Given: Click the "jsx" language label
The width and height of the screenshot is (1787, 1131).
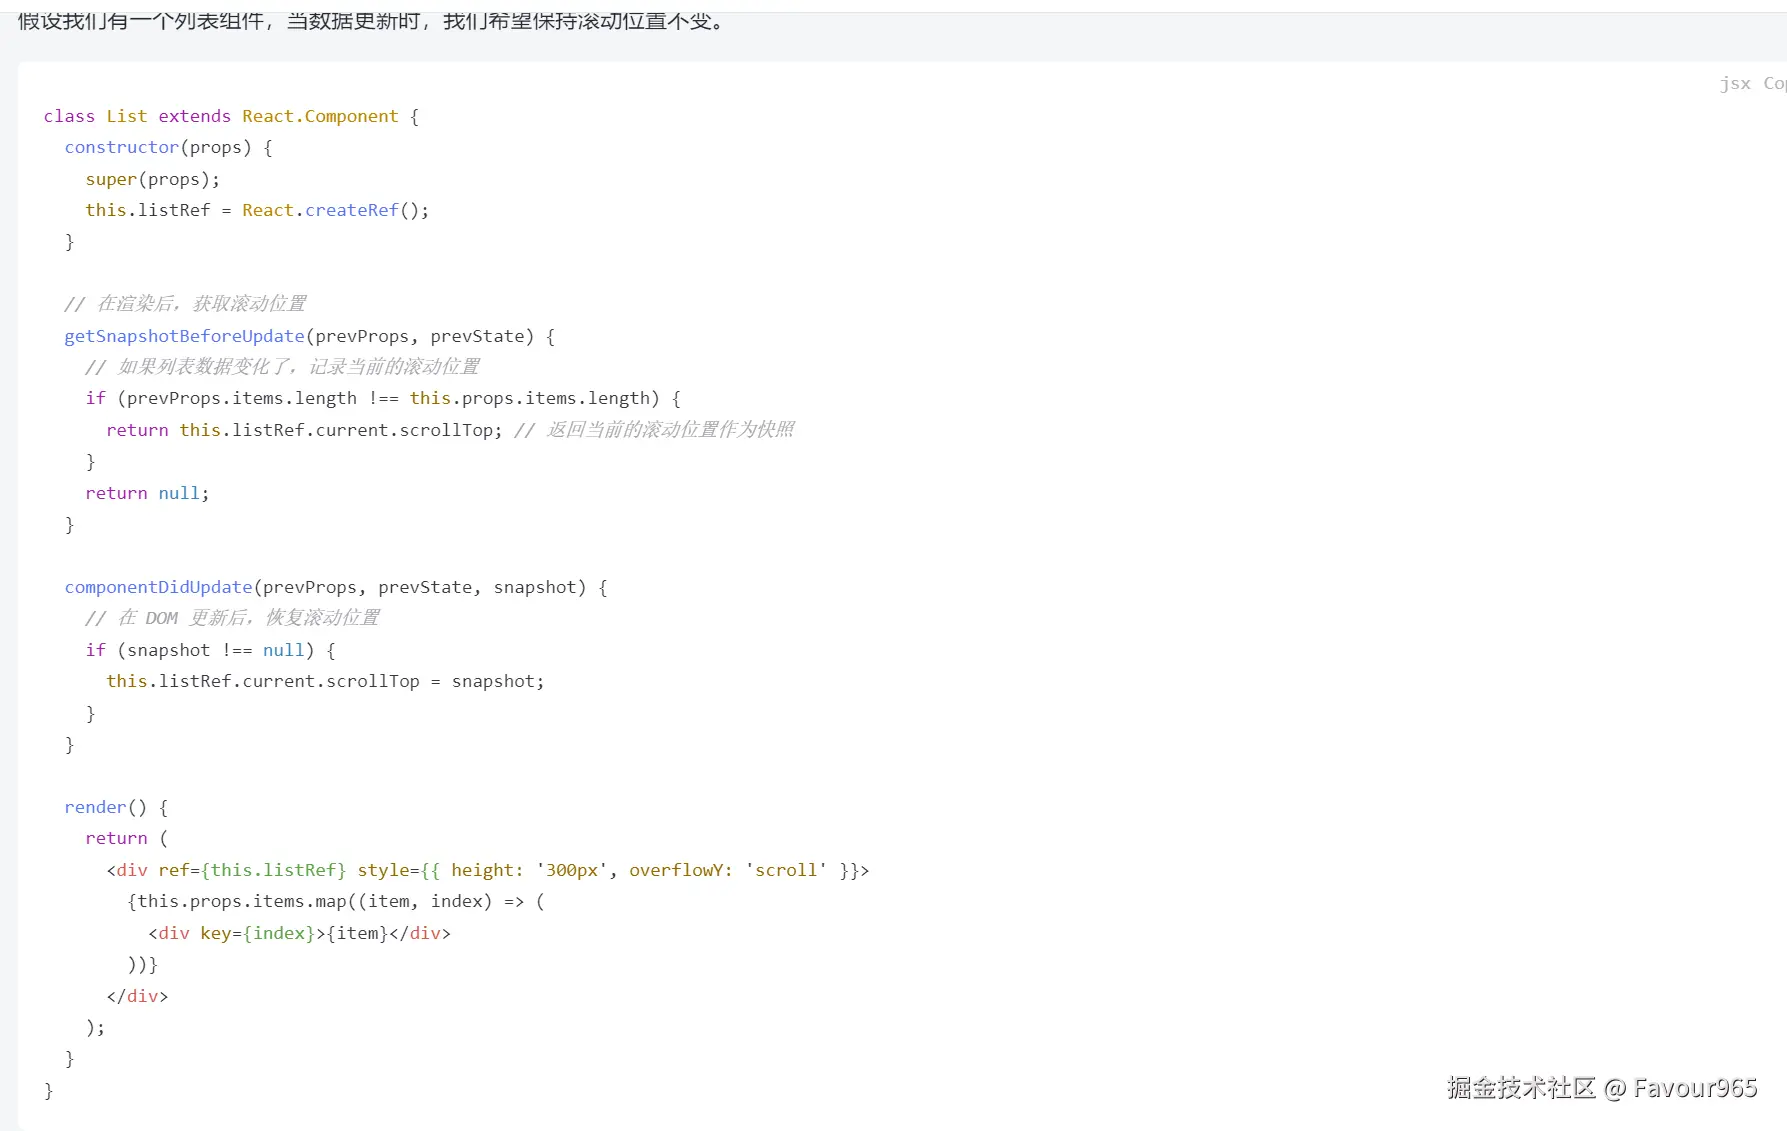Looking at the screenshot, I should pos(1735,84).
